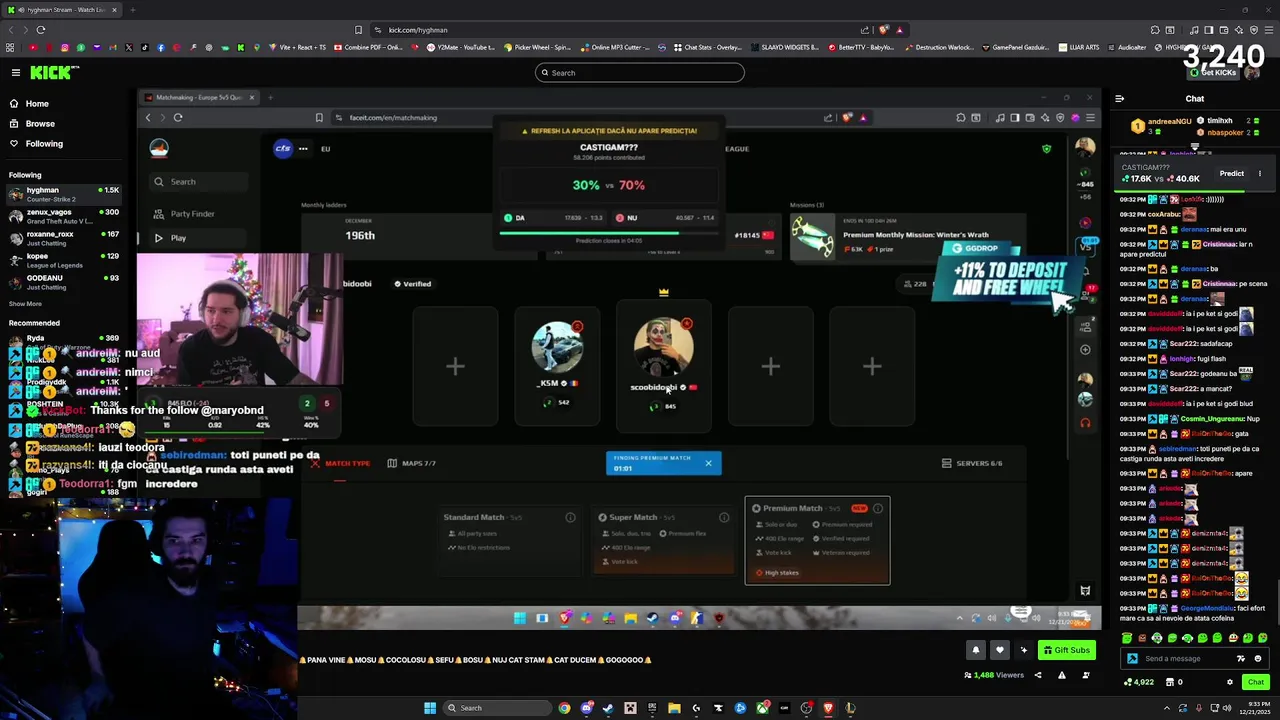This screenshot has width=1280, height=720.
Task: Click the 1,488 Viewers count
Action: [994, 675]
